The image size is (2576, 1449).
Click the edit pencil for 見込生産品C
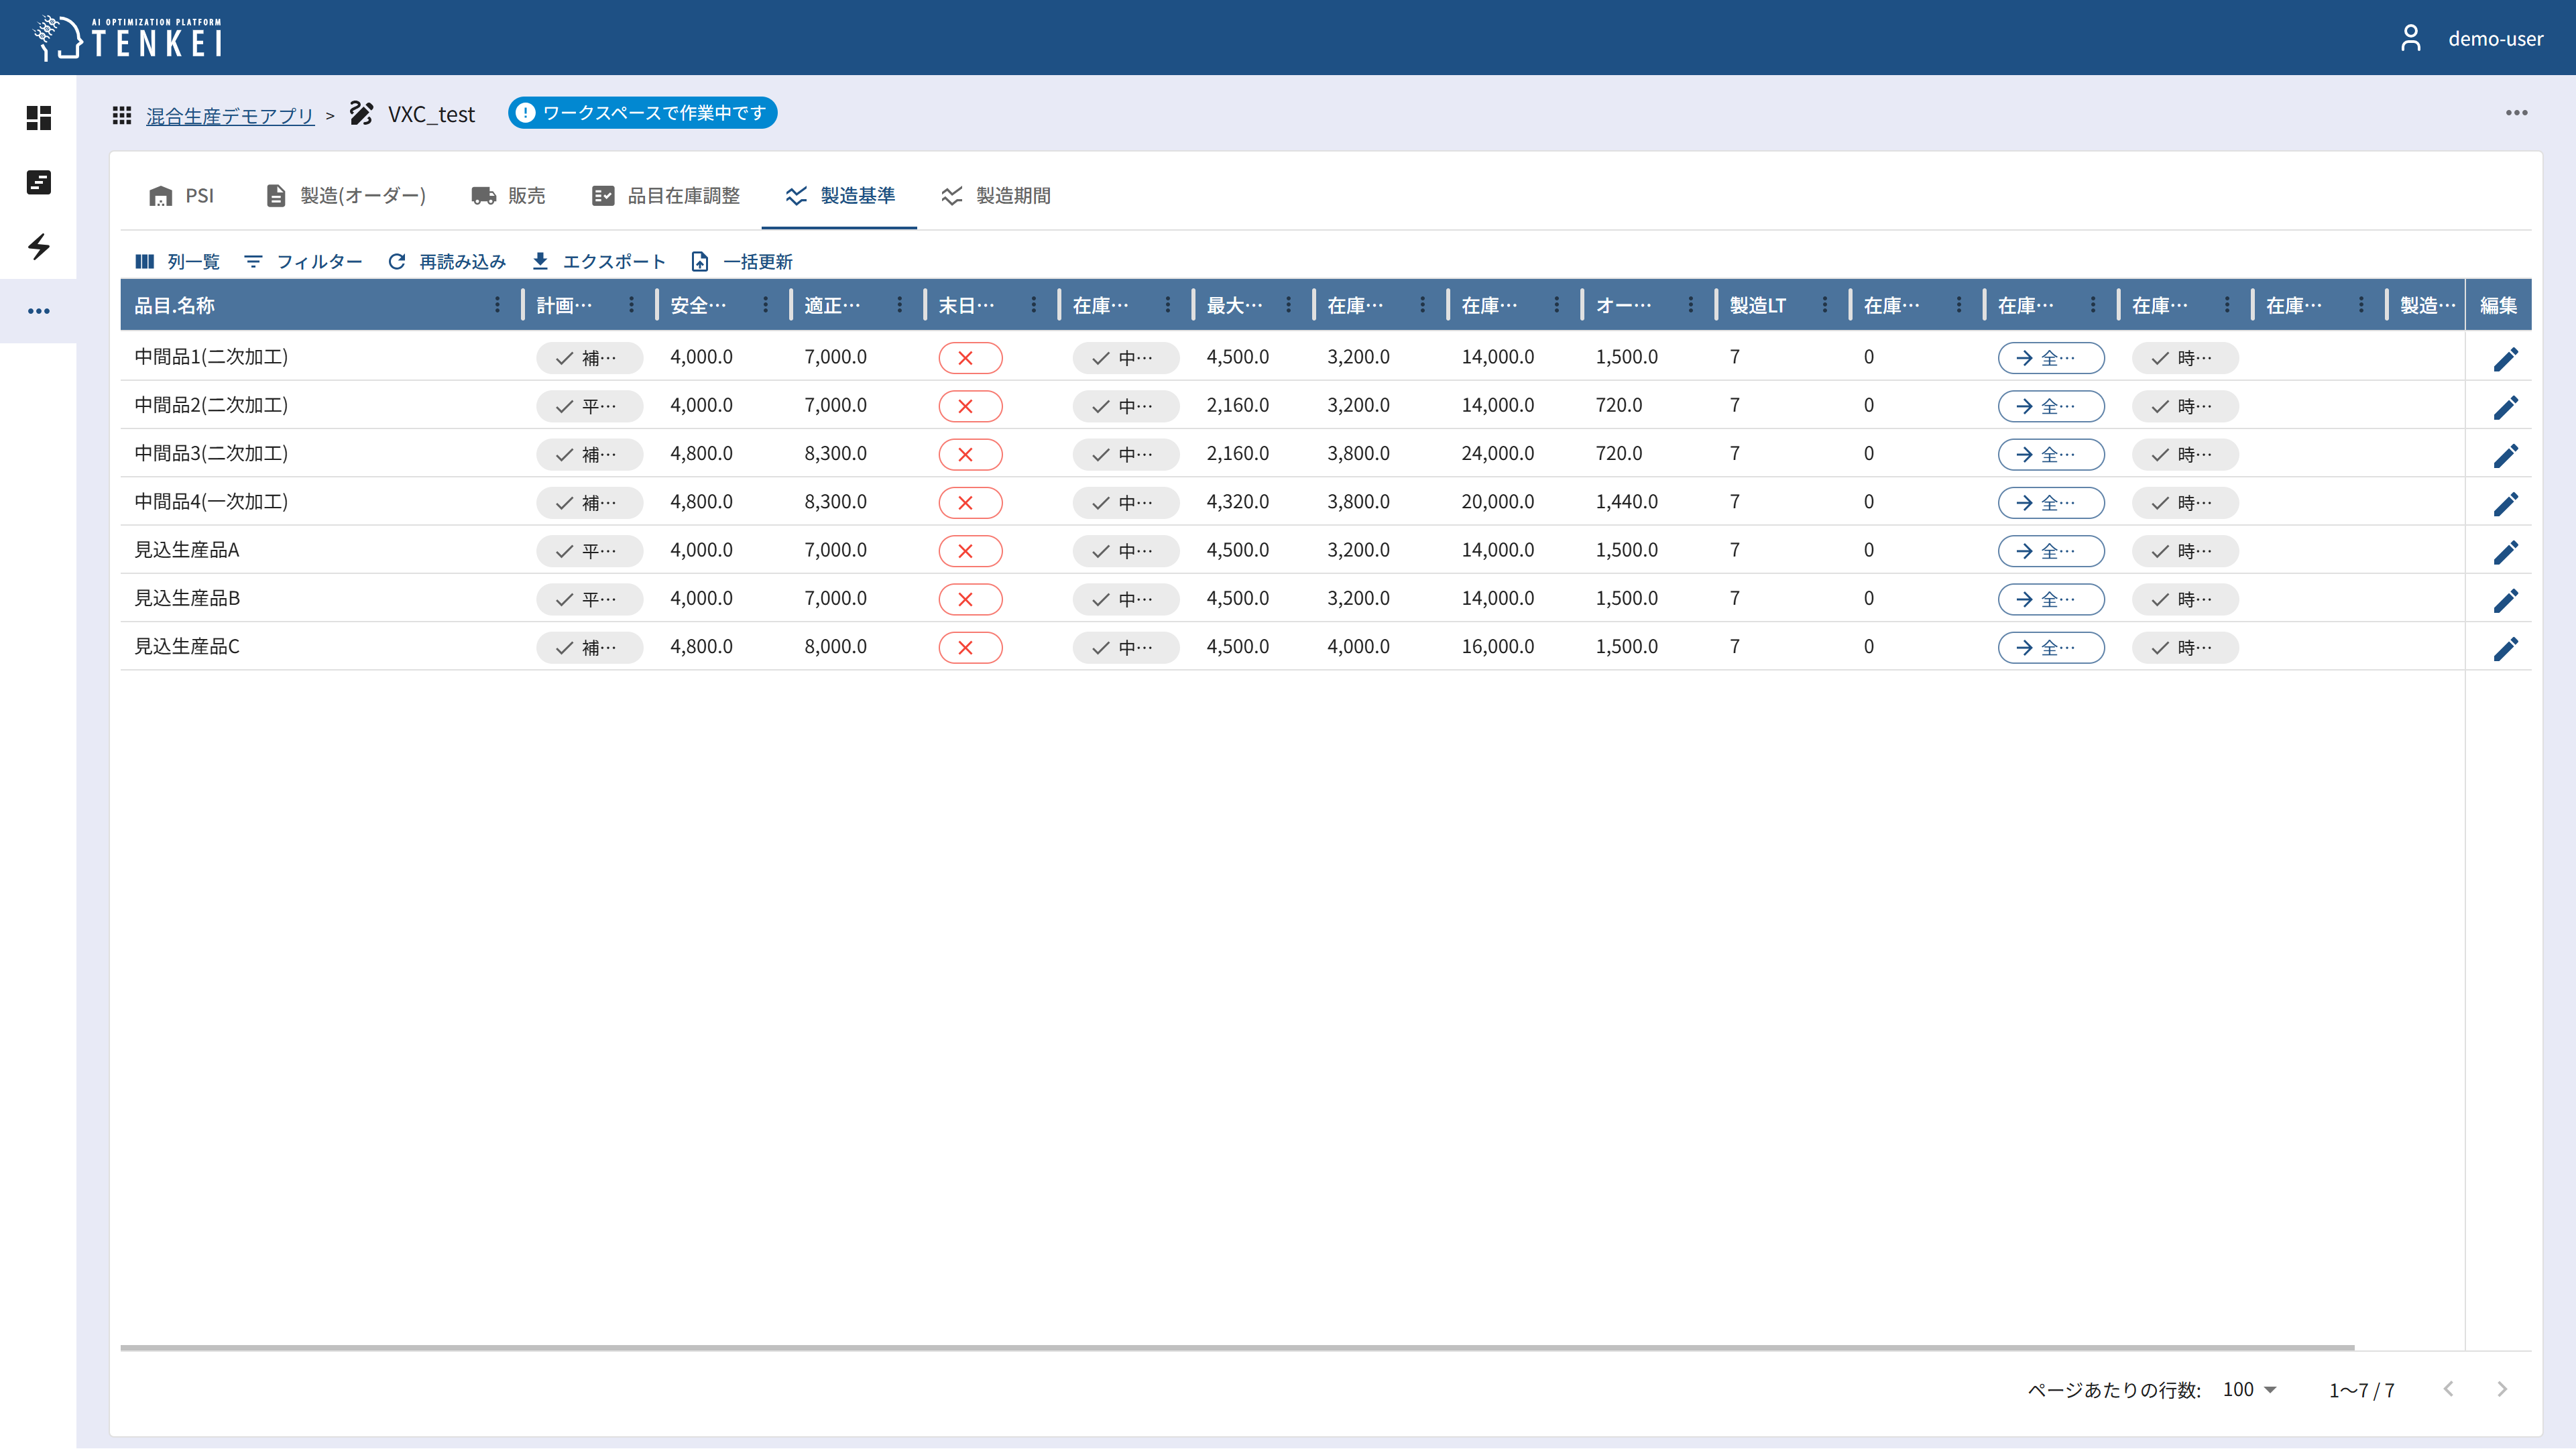(2505, 648)
